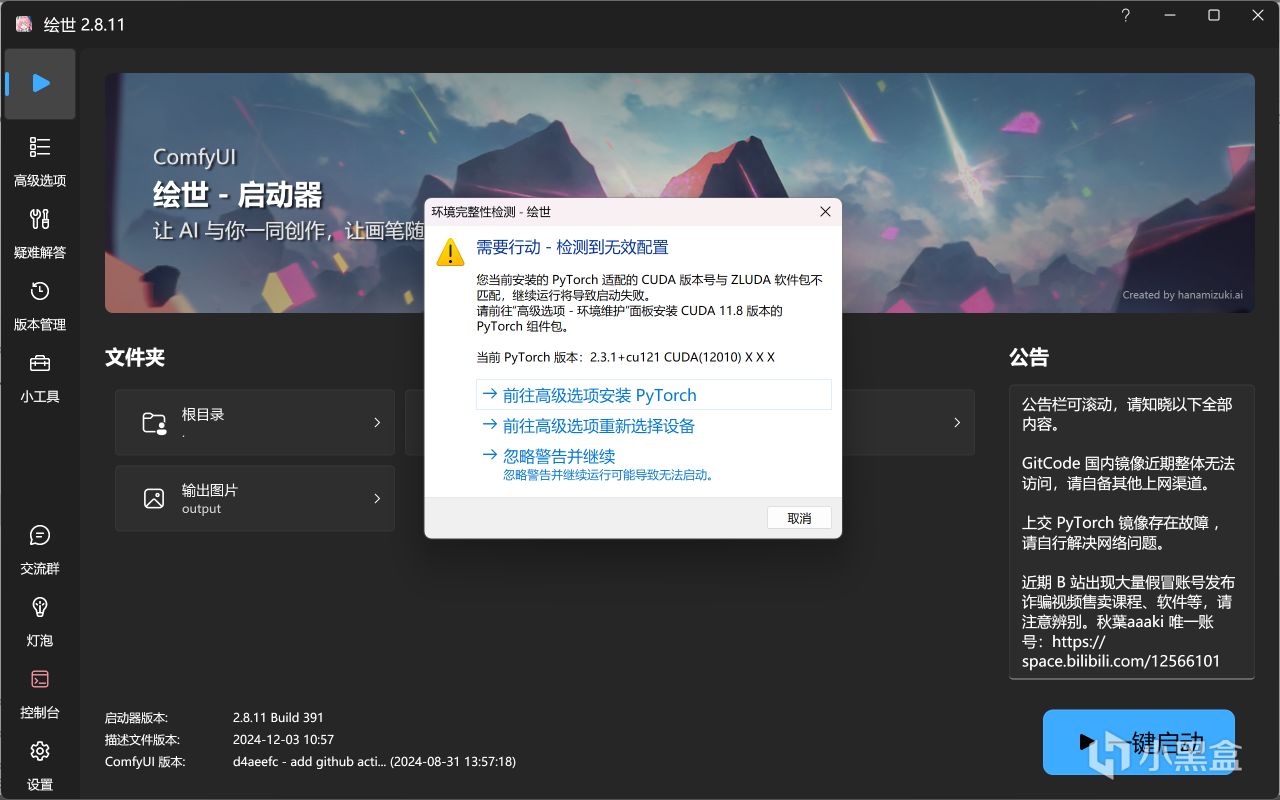Close the 绘世 launcher window
This screenshot has height=800, width=1280.
click(x=1258, y=15)
